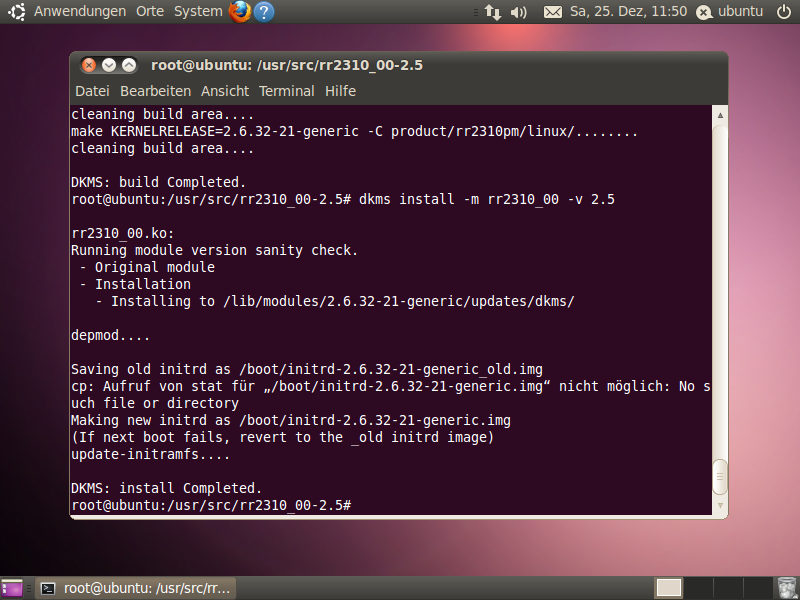Open the Ansicht menu in terminal
The height and width of the screenshot is (600, 800).
tap(225, 91)
